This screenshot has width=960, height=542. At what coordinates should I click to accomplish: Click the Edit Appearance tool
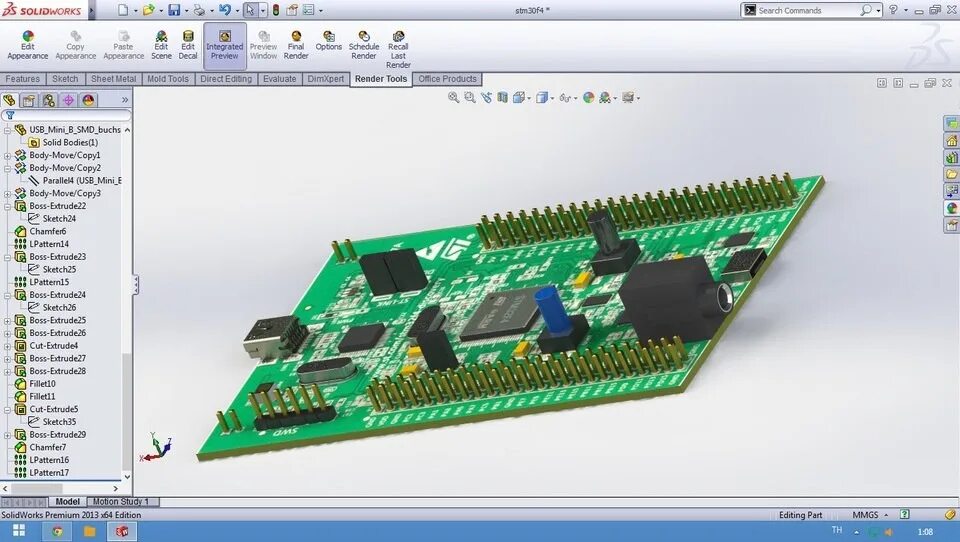pos(28,45)
